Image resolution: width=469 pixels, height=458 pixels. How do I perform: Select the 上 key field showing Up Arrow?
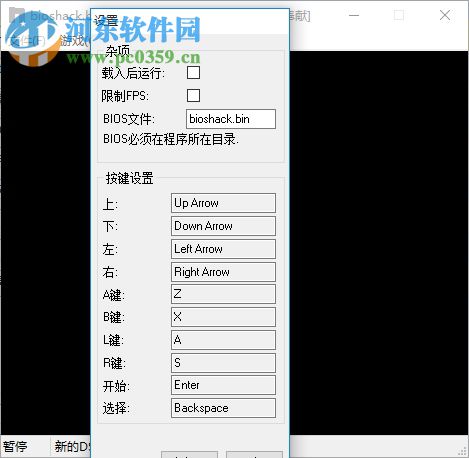pyautogui.click(x=223, y=203)
